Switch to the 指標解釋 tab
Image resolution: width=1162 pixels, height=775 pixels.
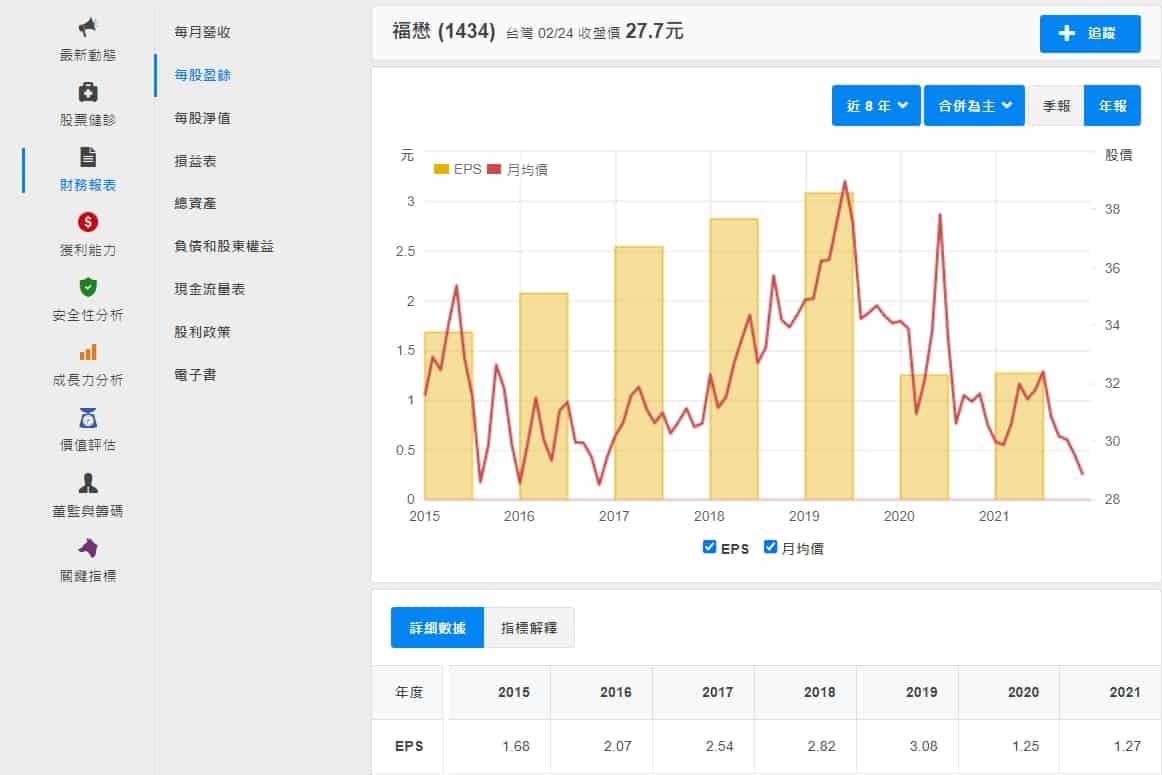[x=529, y=628]
